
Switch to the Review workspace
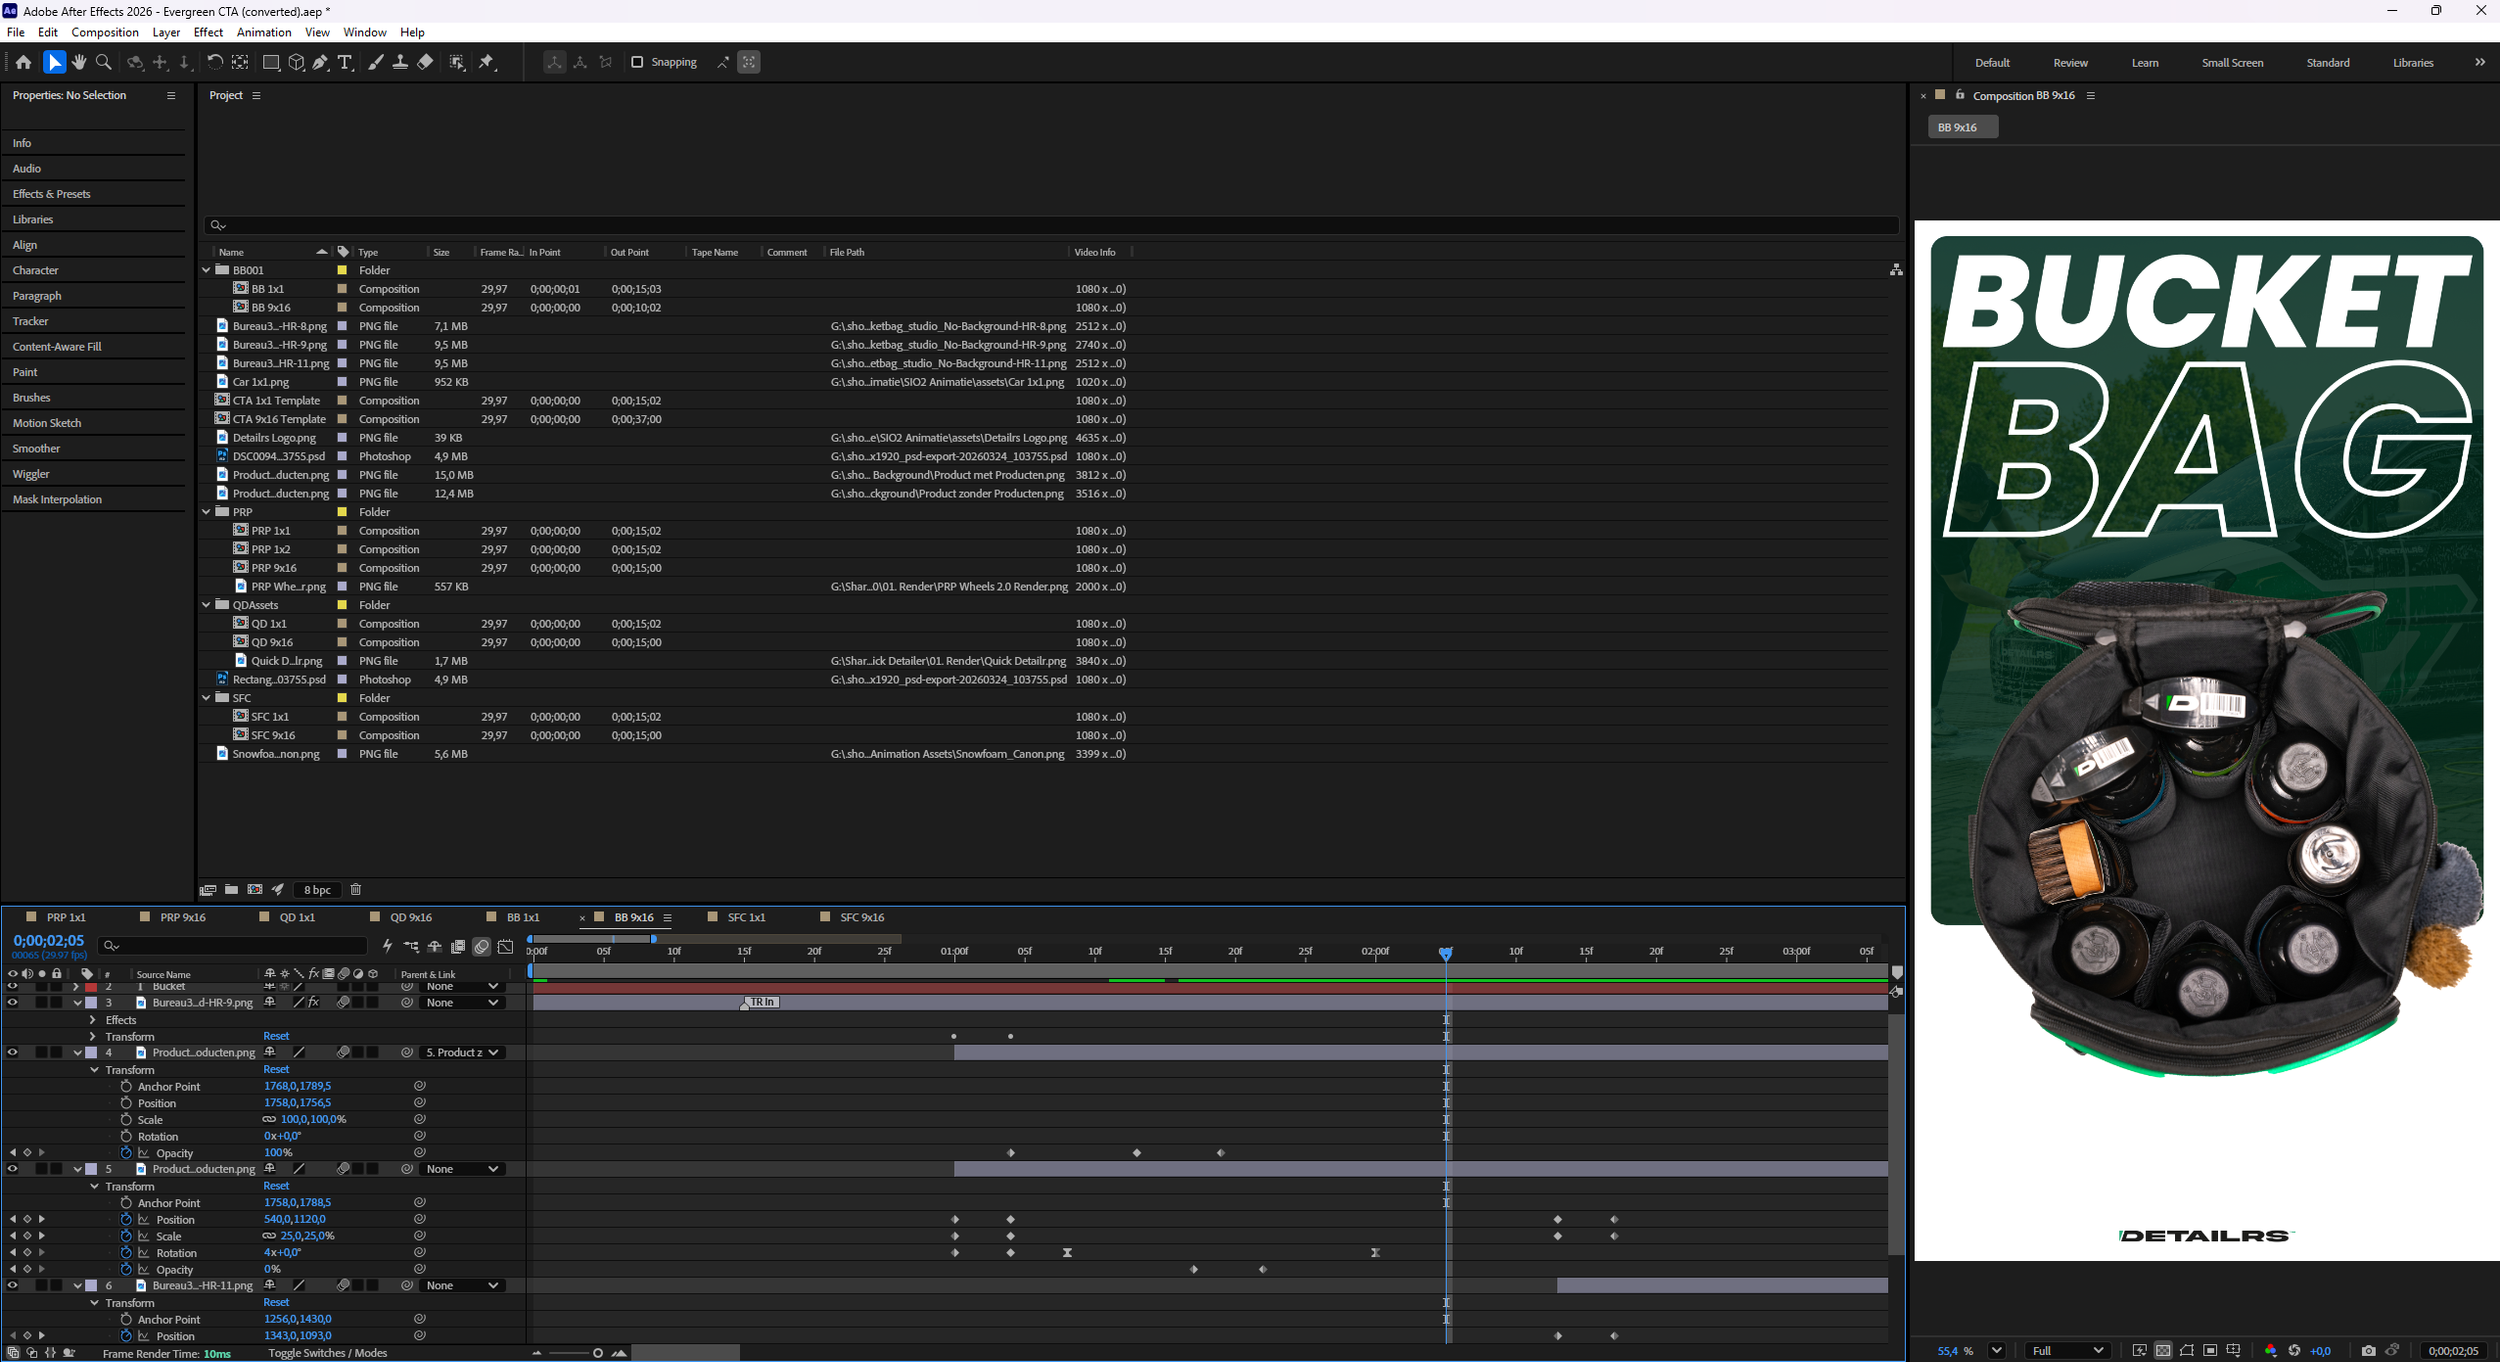click(2070, 63)
